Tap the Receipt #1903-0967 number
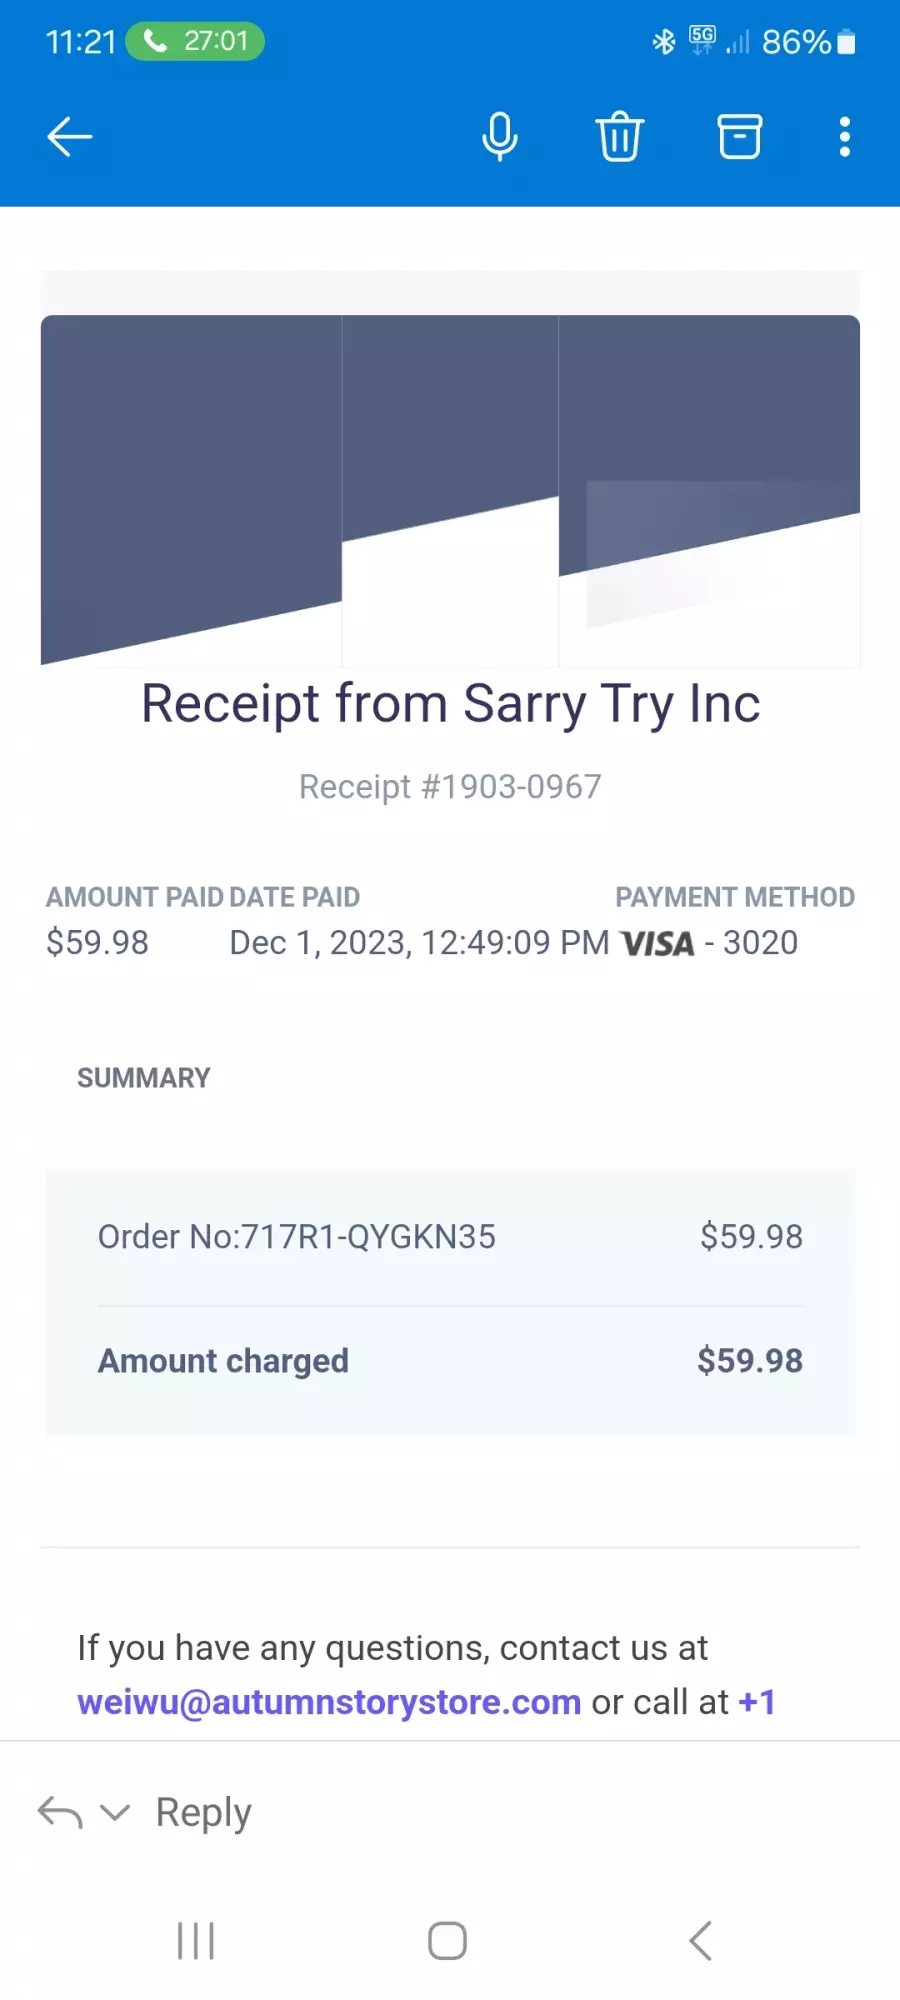Image resolution: width=900 pixels, height=2000 pixels. click(450, 787)
